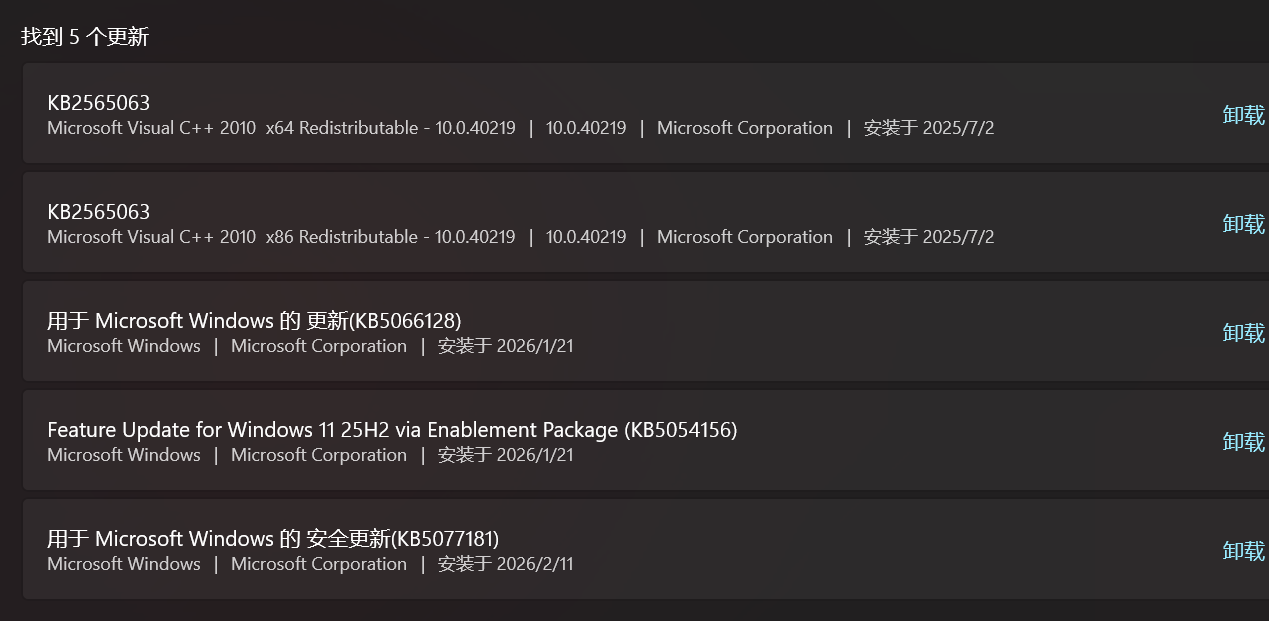
Task: Click Microsoft Corporation on the KB5066128 row
Action: tap(318, 346)
